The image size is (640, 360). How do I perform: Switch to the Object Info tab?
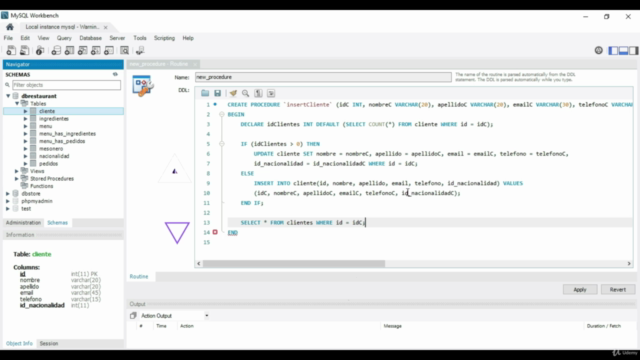(x=19, y=343)
